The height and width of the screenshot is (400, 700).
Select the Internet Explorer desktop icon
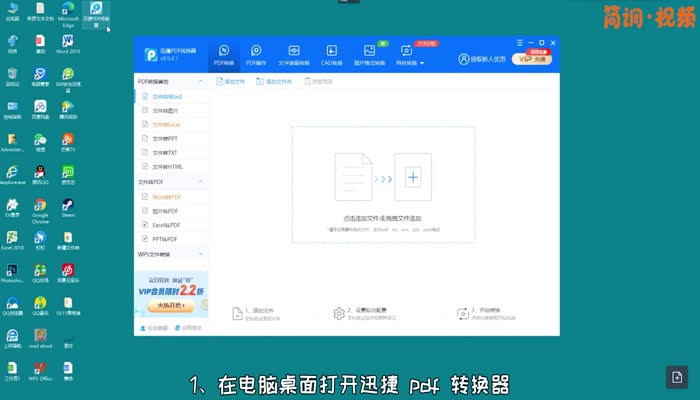pos(12,175)
